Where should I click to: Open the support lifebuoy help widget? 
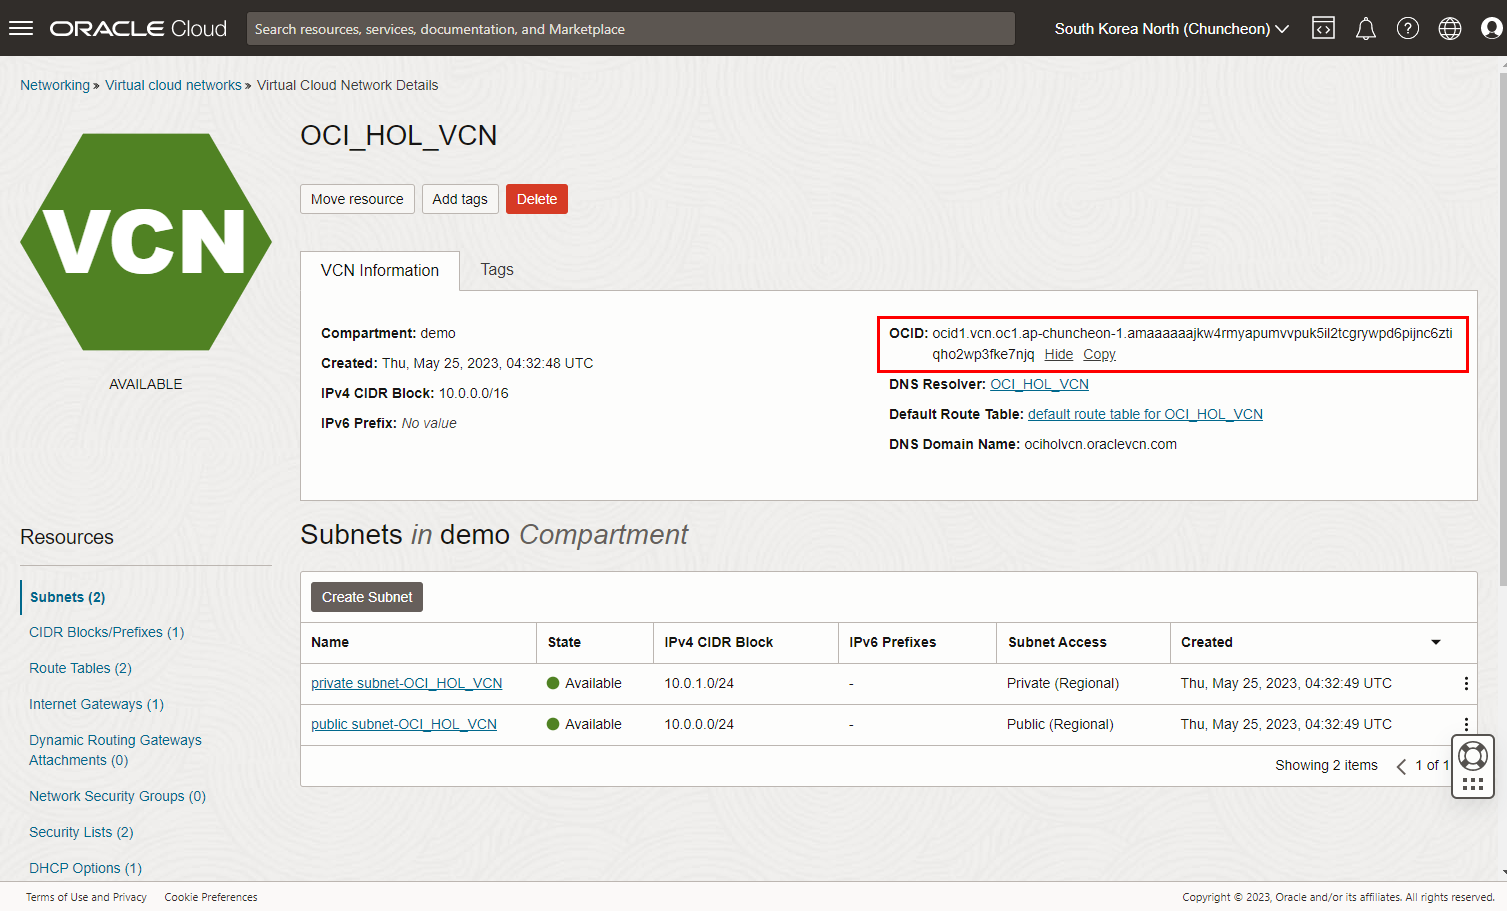point(1473,755)
